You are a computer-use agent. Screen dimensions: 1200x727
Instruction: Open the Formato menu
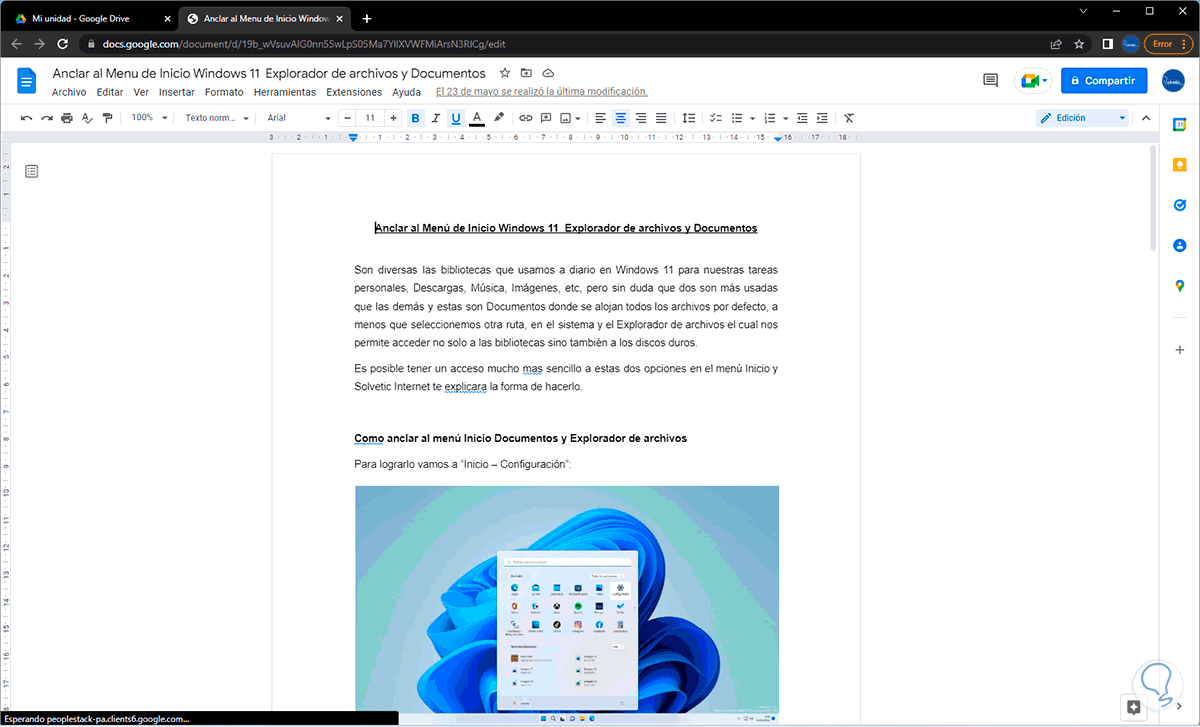[224, 92]
